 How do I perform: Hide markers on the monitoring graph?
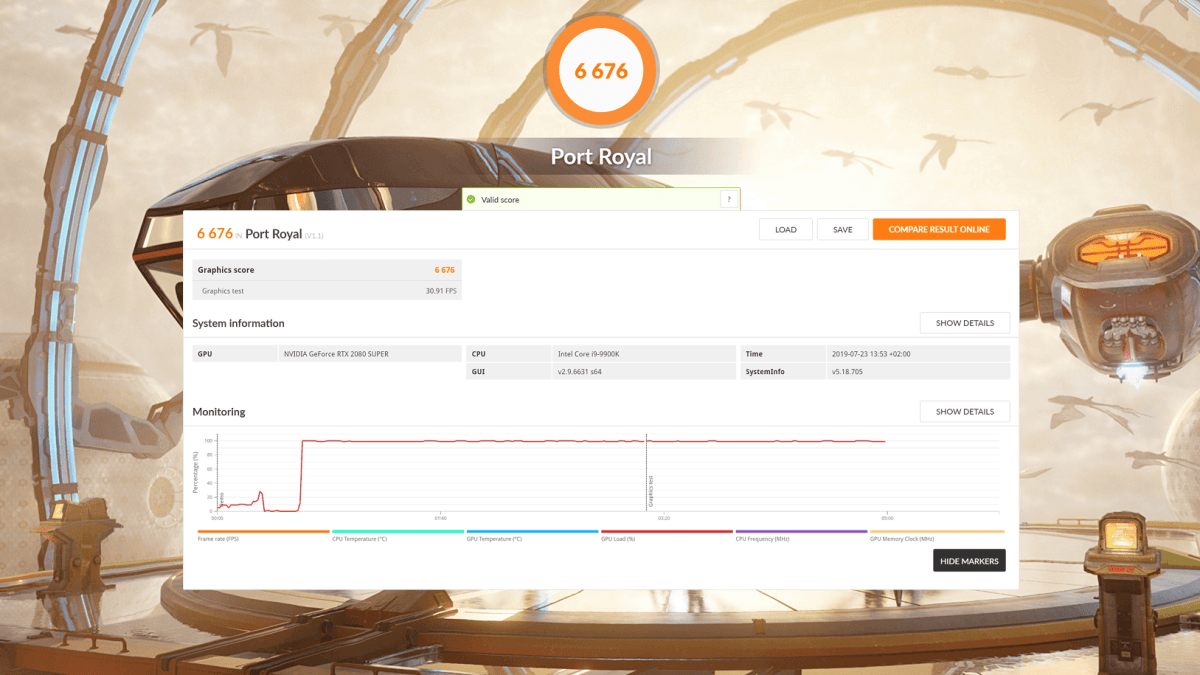pos(969,561)
